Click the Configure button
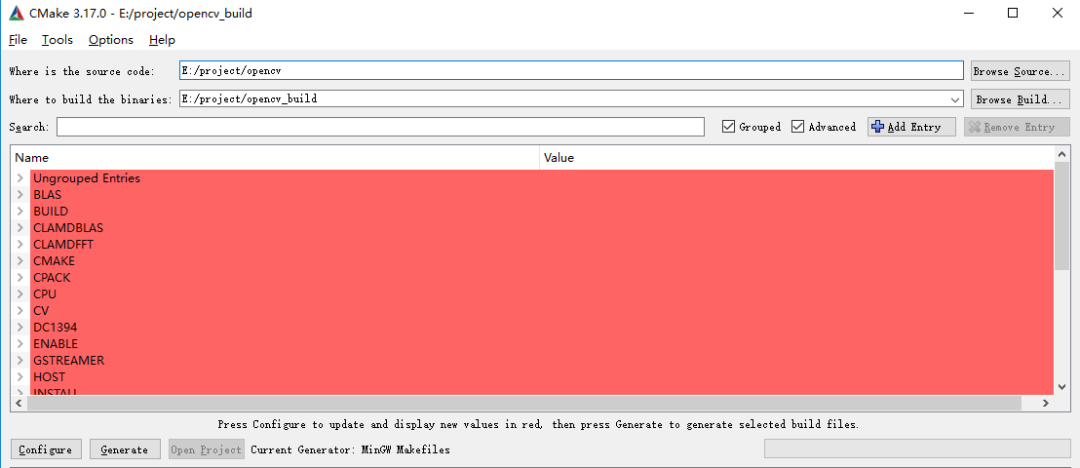The width and height of the screenshot is (1080, 468). point(45,449)
